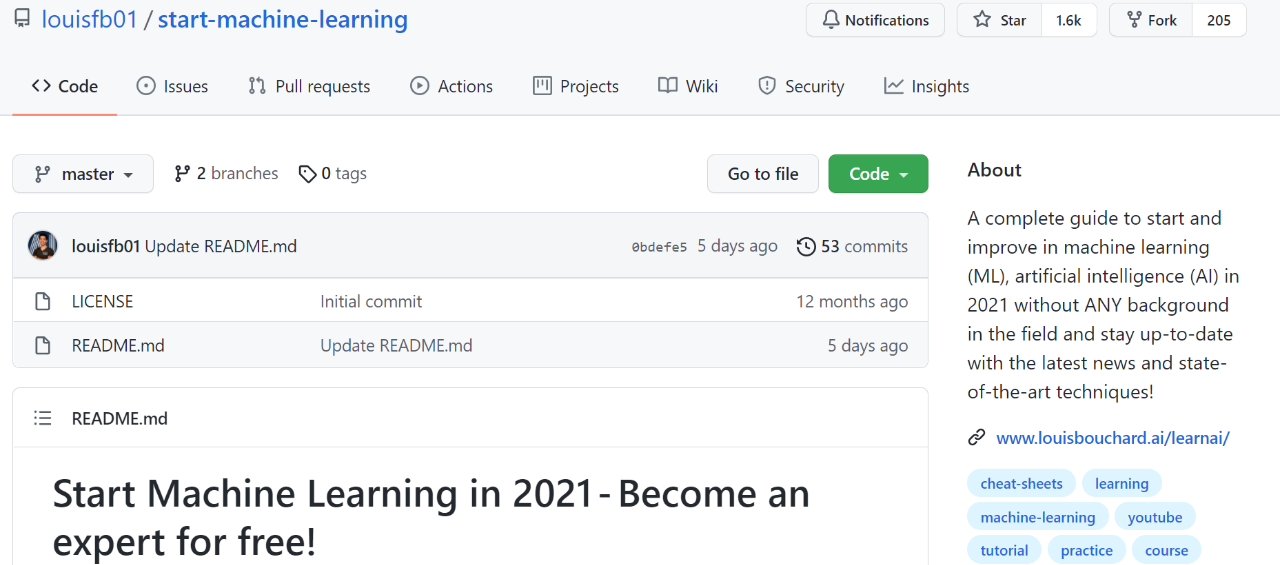Screen dimensions: 1280x565
Task: Click the README.md file icon in list
Action: pos(43,346)
